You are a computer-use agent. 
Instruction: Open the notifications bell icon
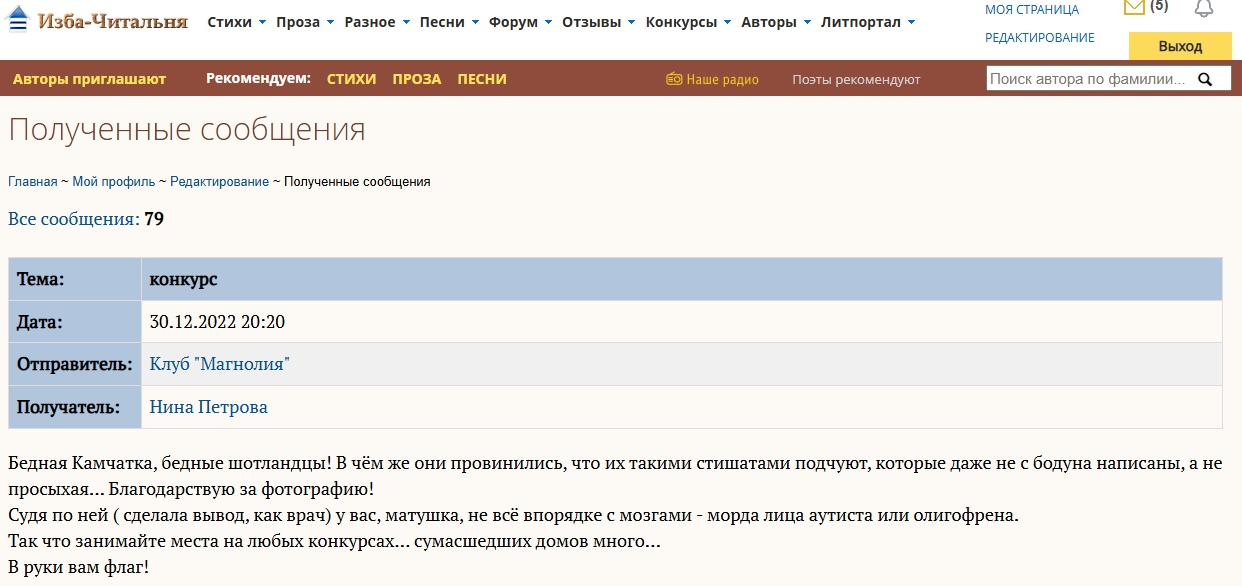pos(1204,8)
